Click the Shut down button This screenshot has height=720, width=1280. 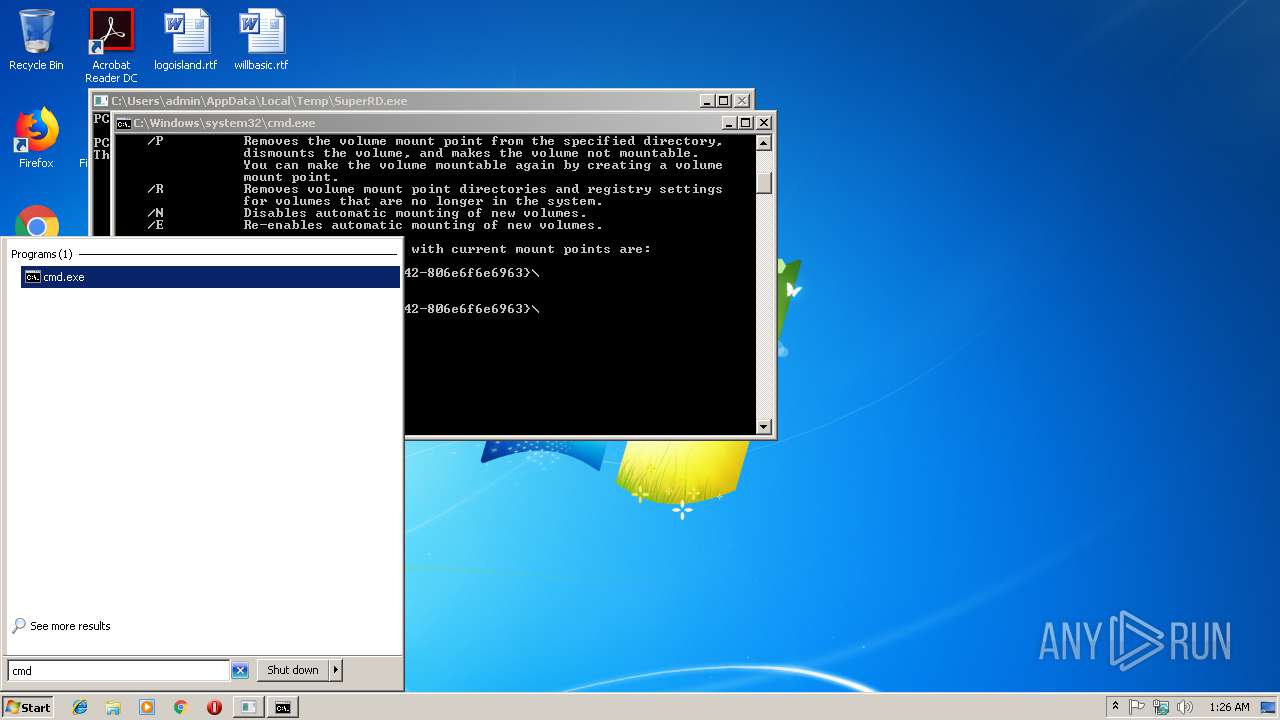[x=293, y=670]
